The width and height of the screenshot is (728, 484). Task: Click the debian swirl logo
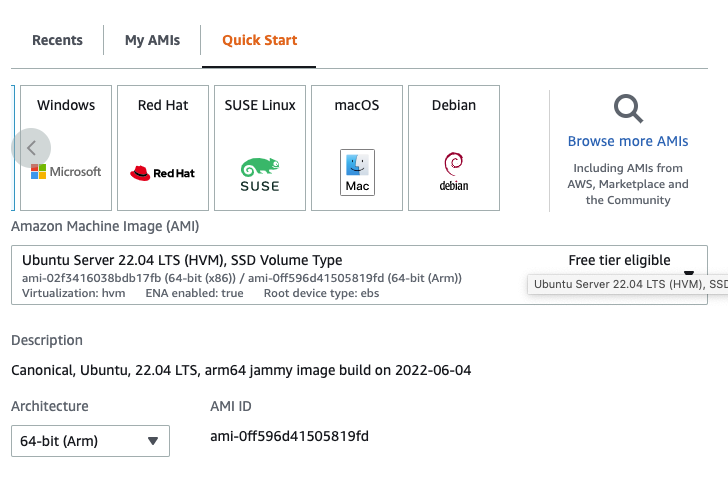tap(454, 172)
